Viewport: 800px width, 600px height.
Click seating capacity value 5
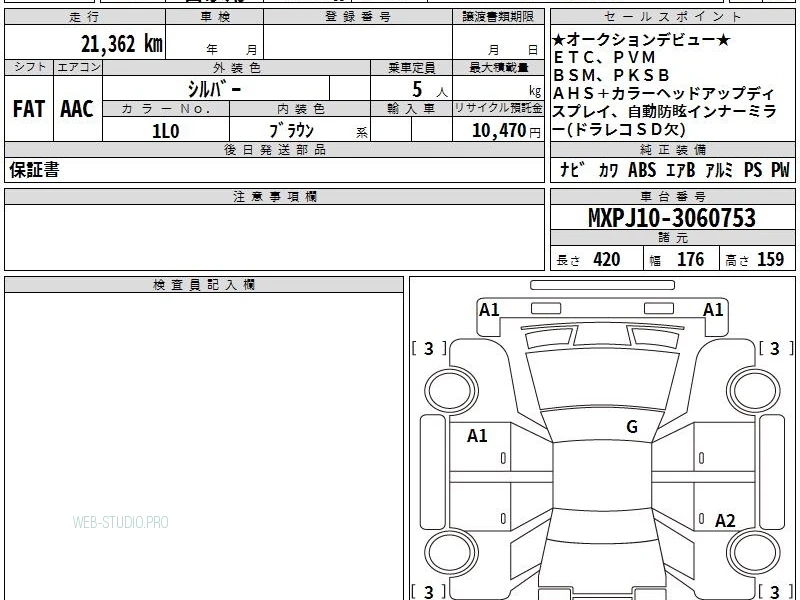pos(417,89)
